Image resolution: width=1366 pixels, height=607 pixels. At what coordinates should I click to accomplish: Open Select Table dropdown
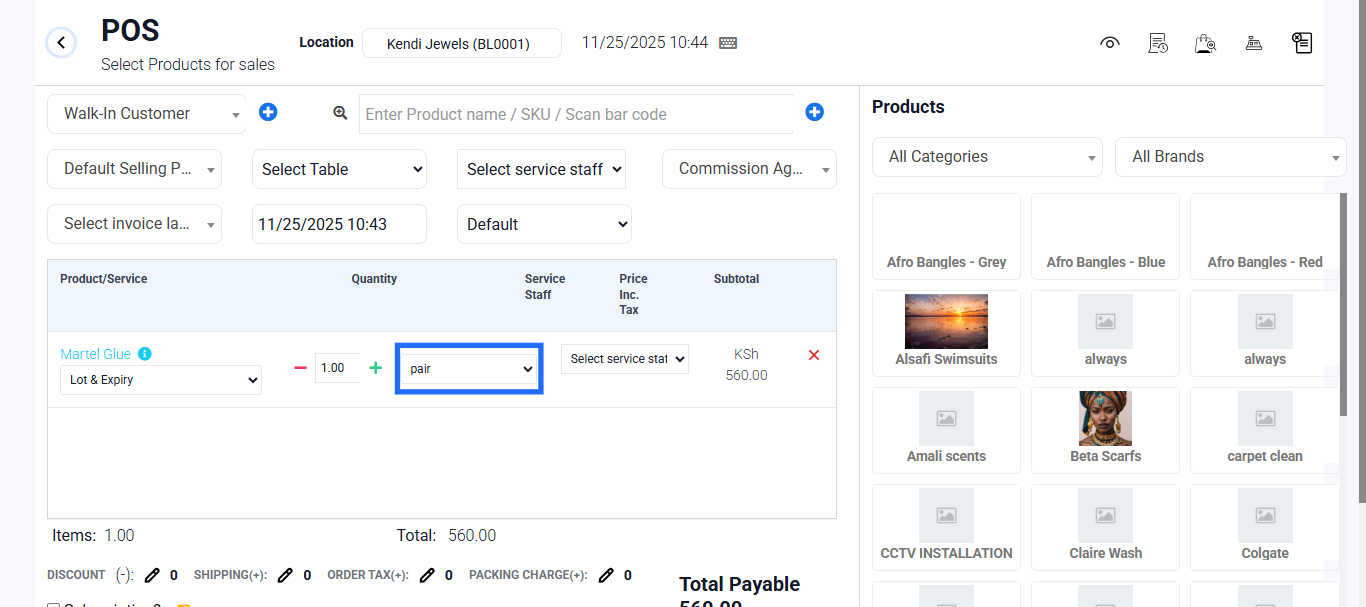(x=340, y=169)
